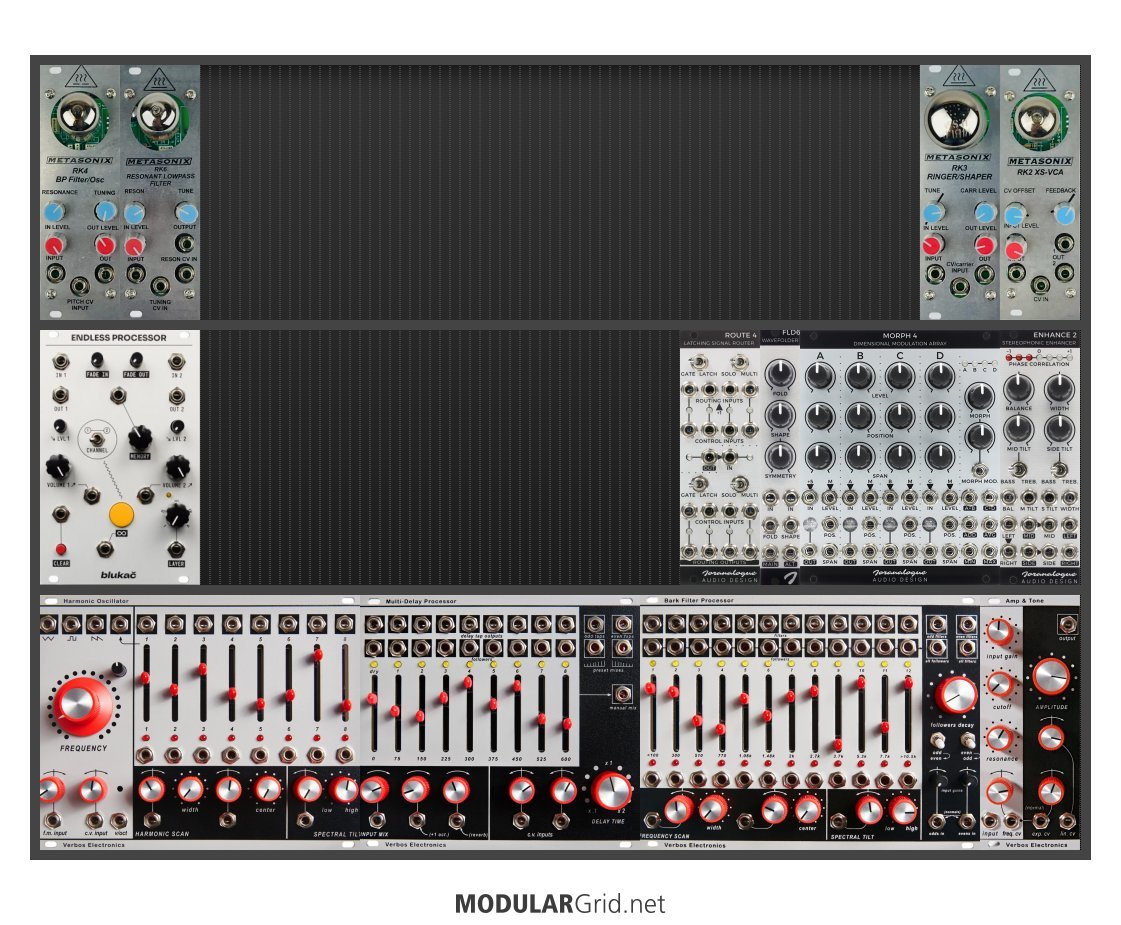Flip the left odd/even switch on Bark Filter
Image resolution: width=1121 pixels, height=925 pixels.
[x=937, y=741]
